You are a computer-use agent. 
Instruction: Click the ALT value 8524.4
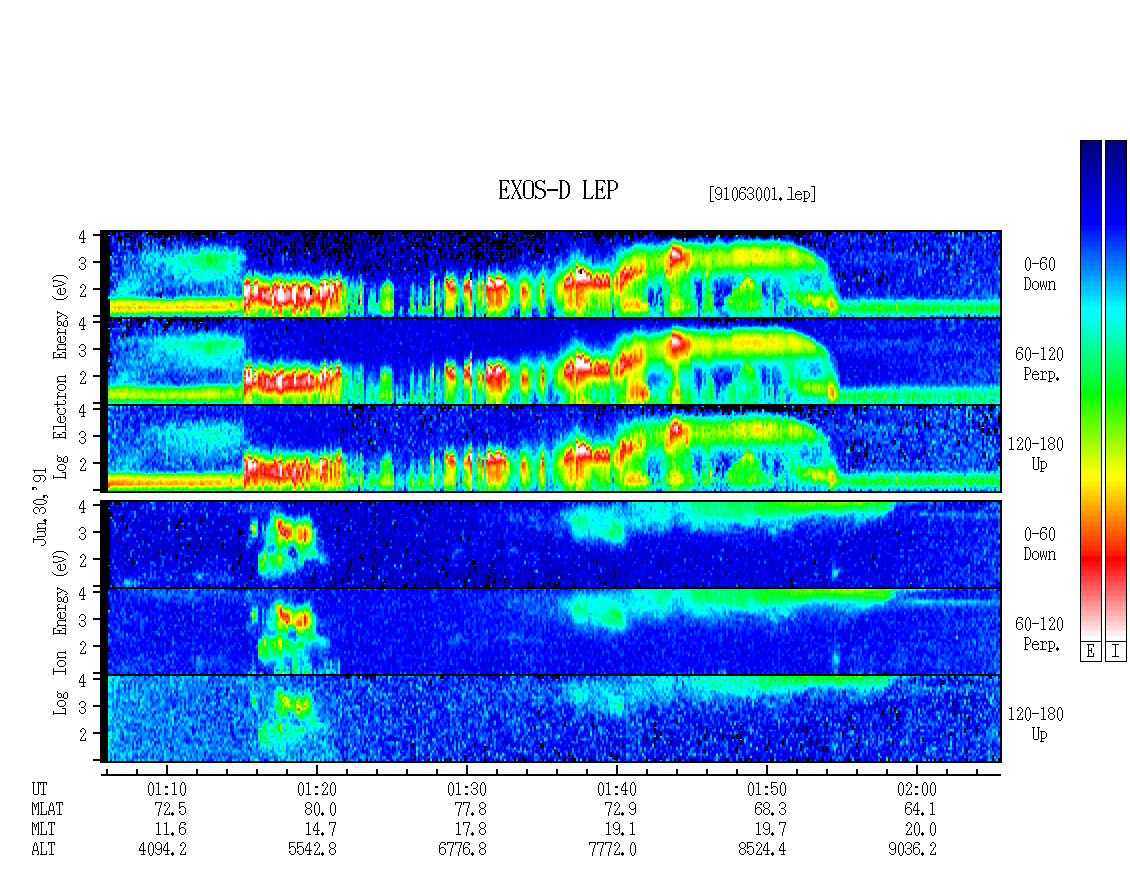tap(762, 849)
